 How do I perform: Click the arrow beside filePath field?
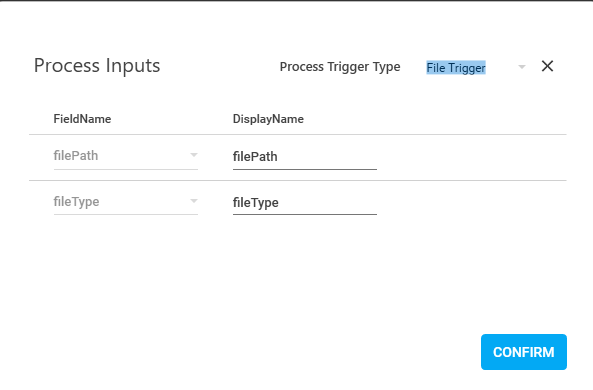point(194,155)
